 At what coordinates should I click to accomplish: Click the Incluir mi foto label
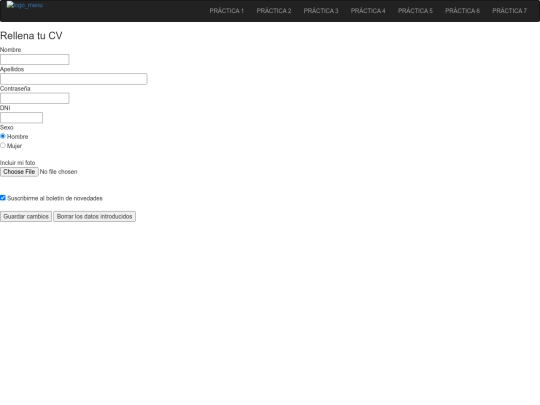tap(18, 163)
